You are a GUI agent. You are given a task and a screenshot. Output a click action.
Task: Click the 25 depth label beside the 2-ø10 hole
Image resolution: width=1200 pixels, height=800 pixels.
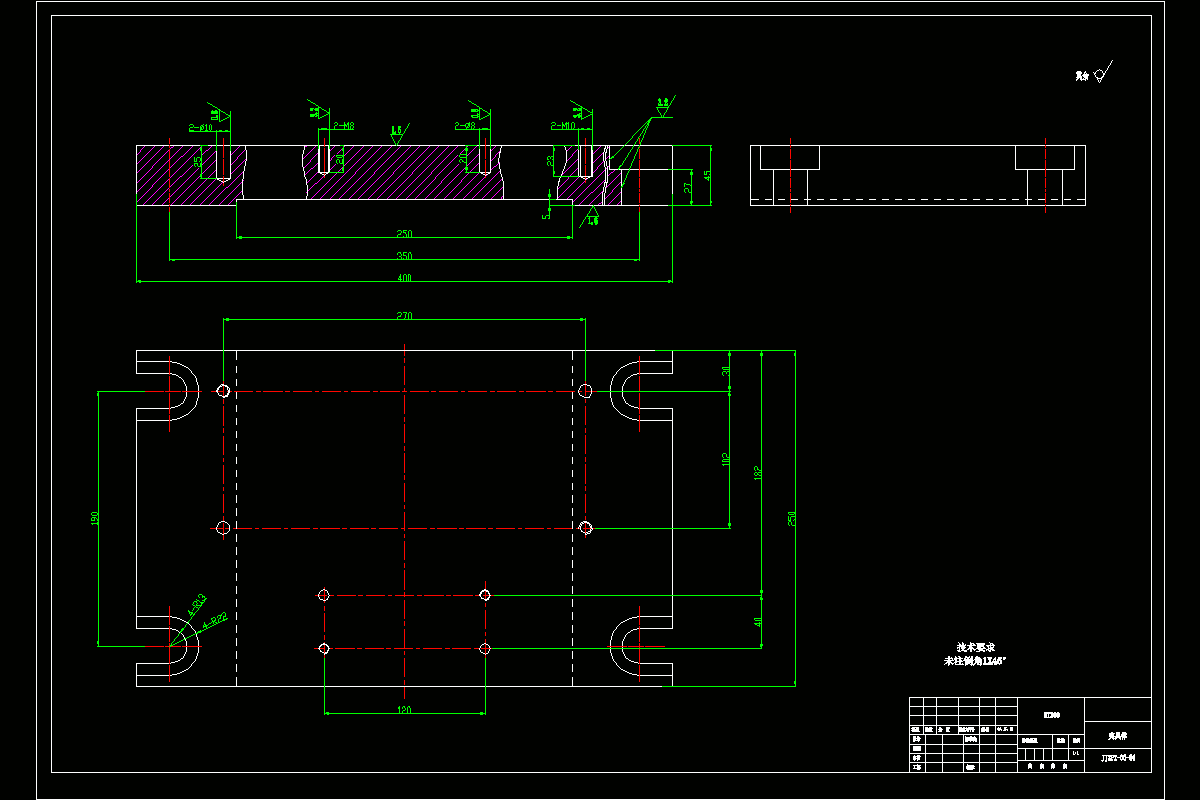coord(198,160)
